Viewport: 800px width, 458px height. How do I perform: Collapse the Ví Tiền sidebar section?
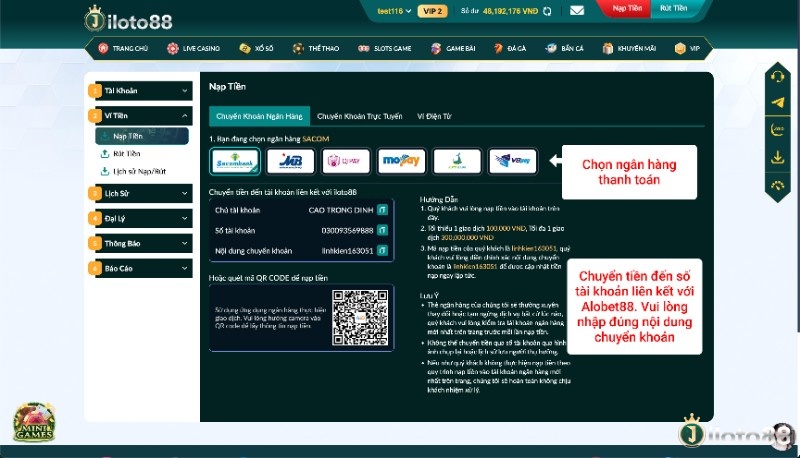(140, 116)
